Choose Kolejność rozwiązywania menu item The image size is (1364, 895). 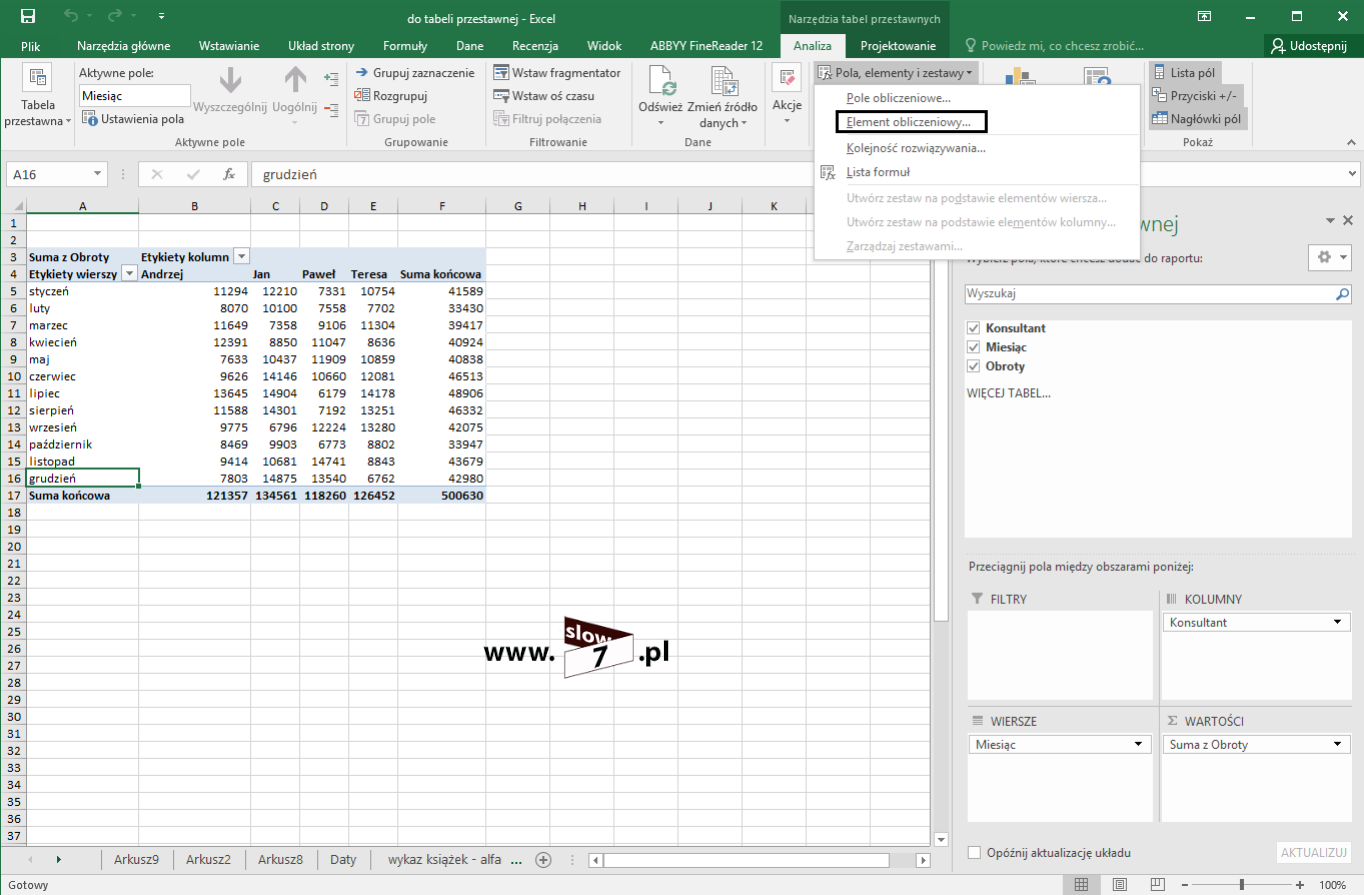point(916,148)
